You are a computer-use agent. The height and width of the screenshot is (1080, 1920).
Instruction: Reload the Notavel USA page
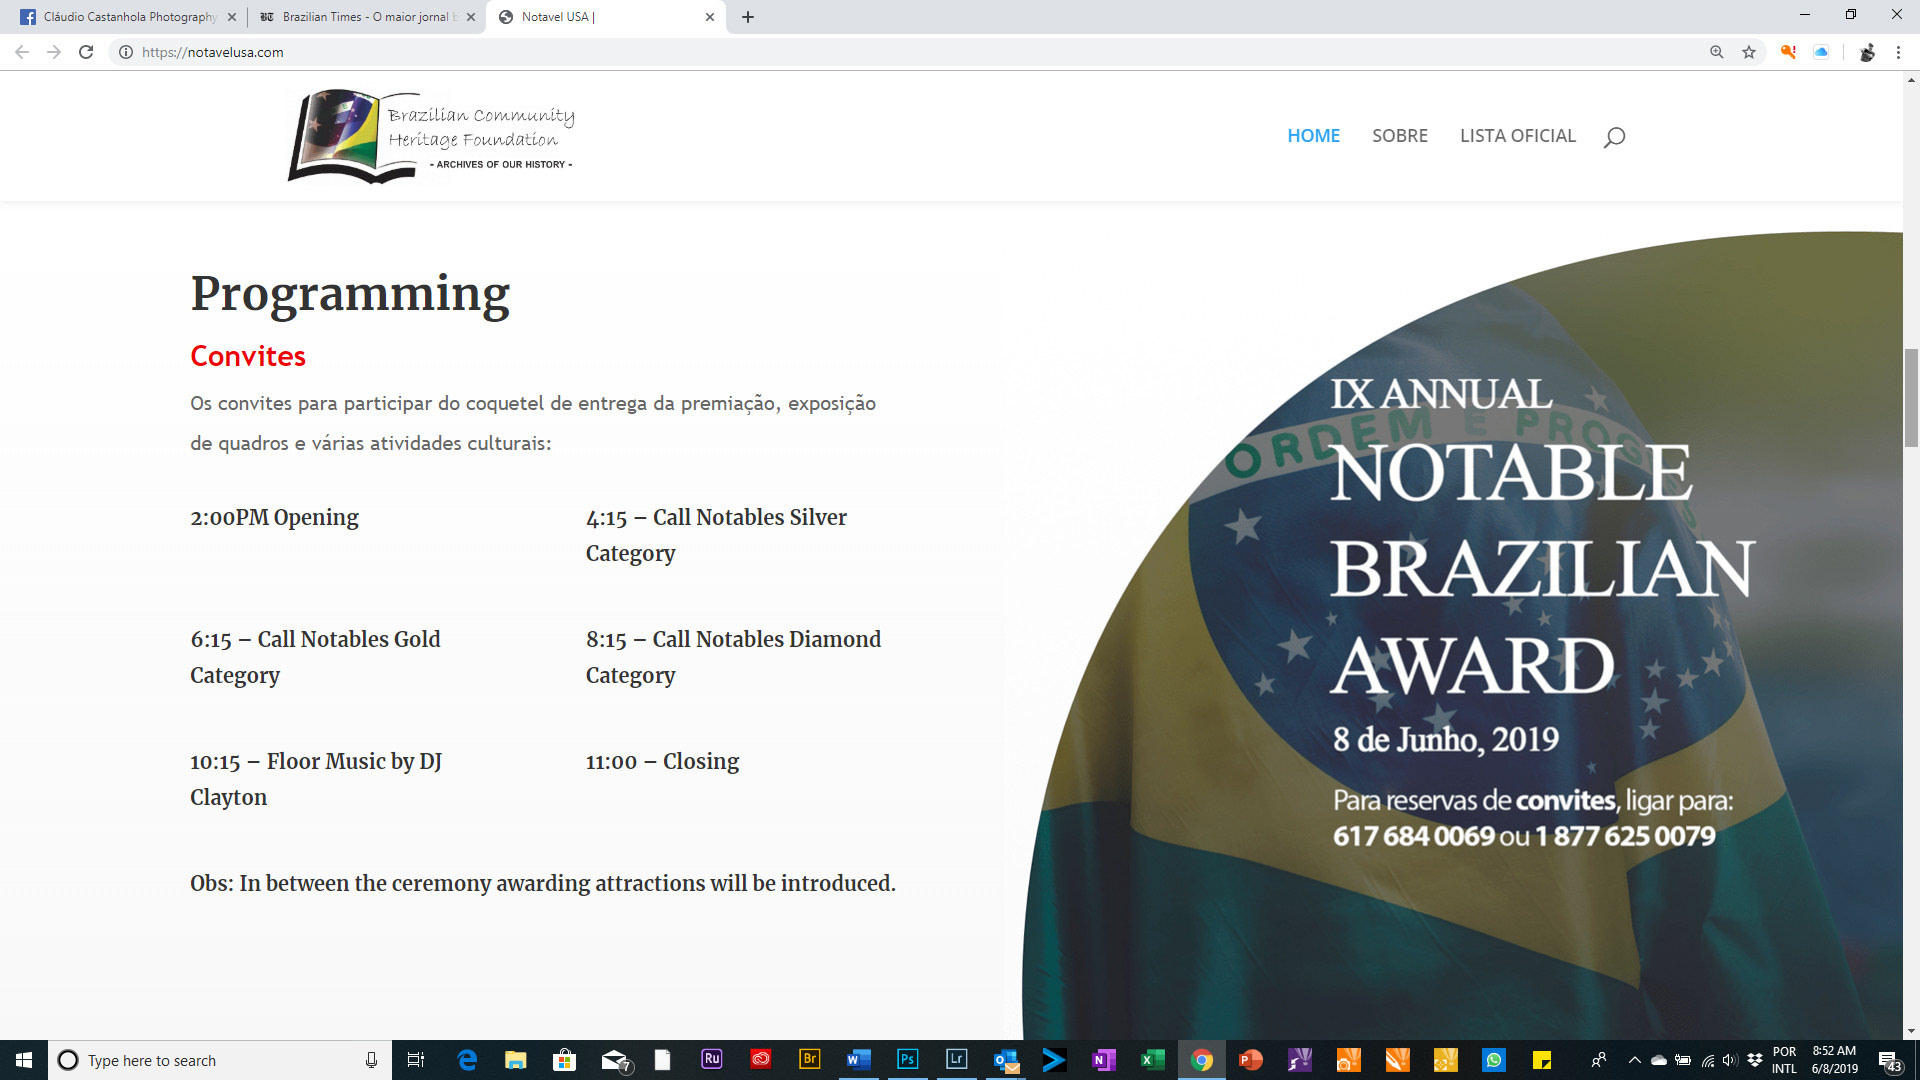pyautogui.click(x=86, y=52)
